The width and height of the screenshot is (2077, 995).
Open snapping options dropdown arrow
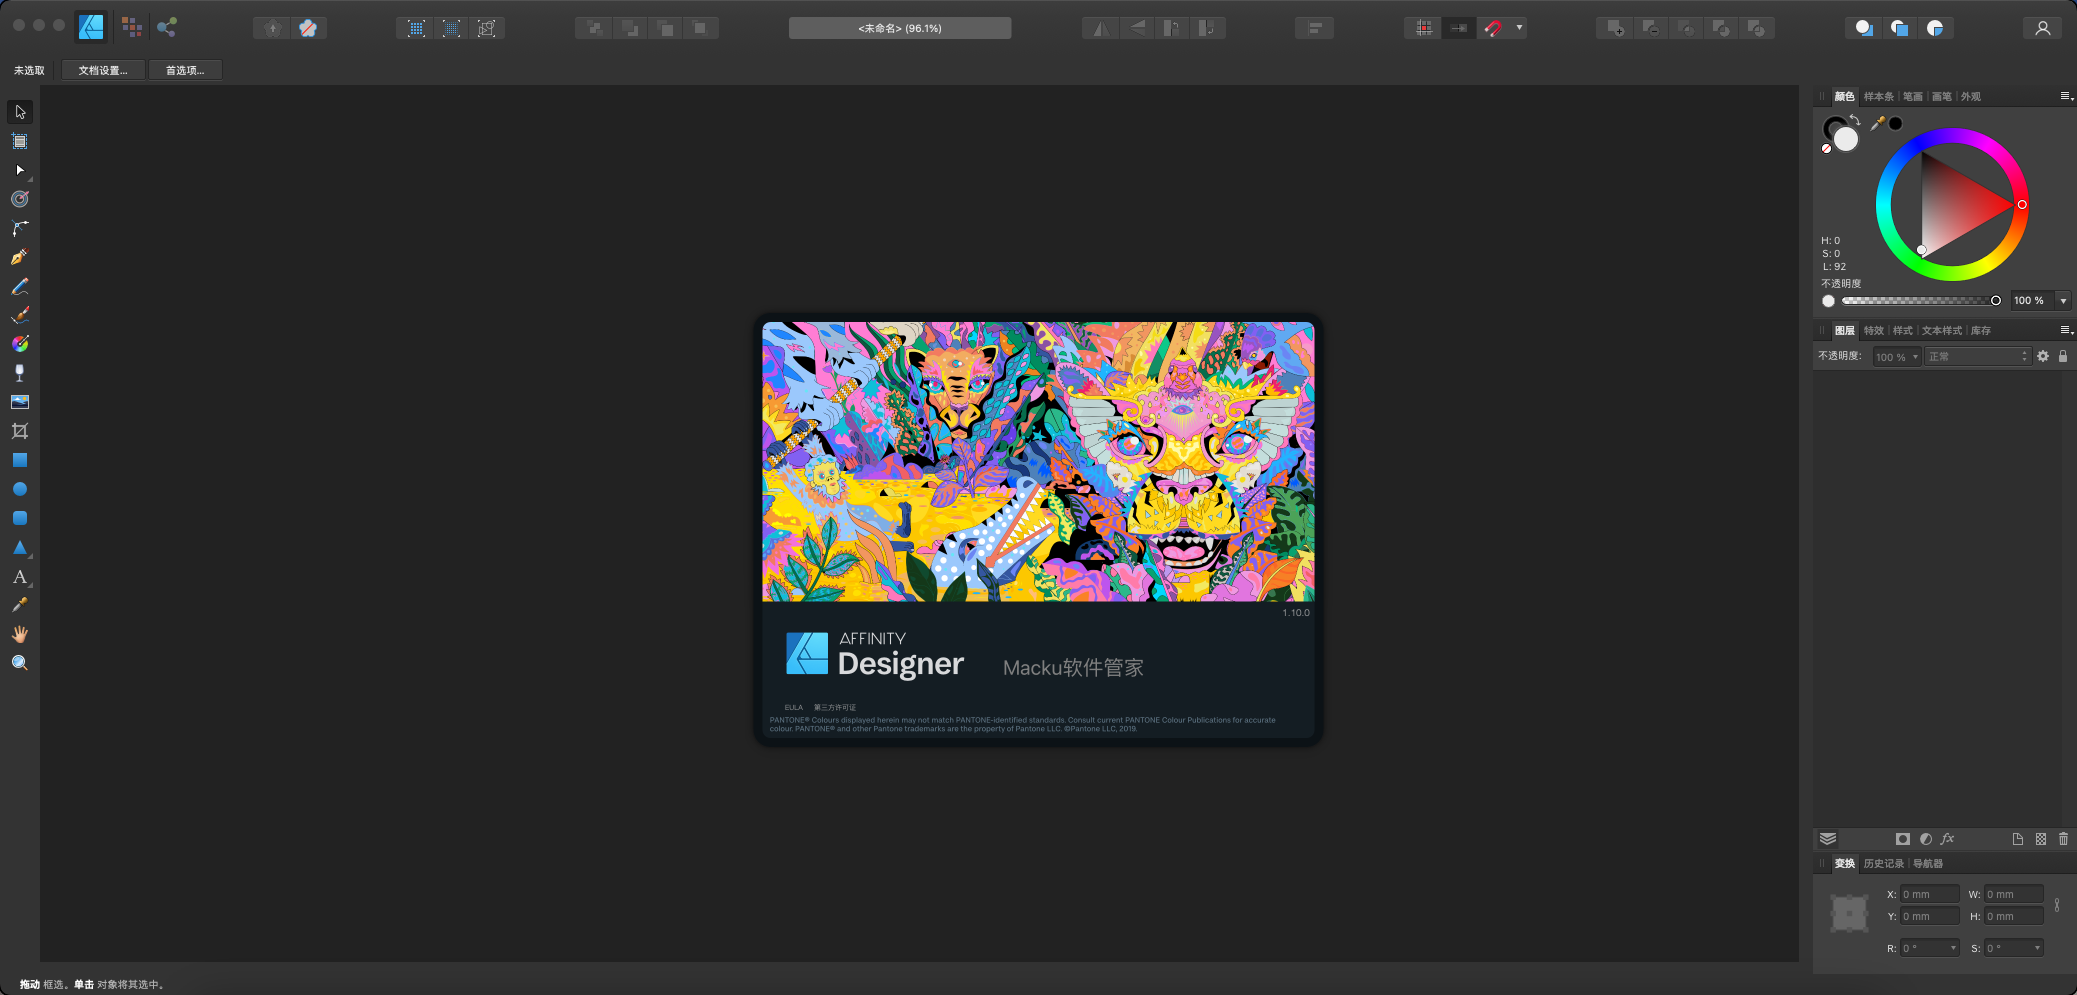click(1519, 28)
